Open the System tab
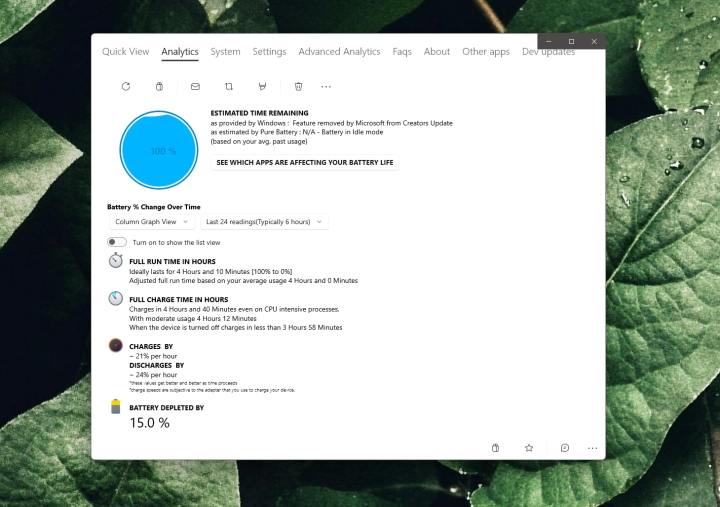Viewport: 720px width, 507px height. (225, 52)
